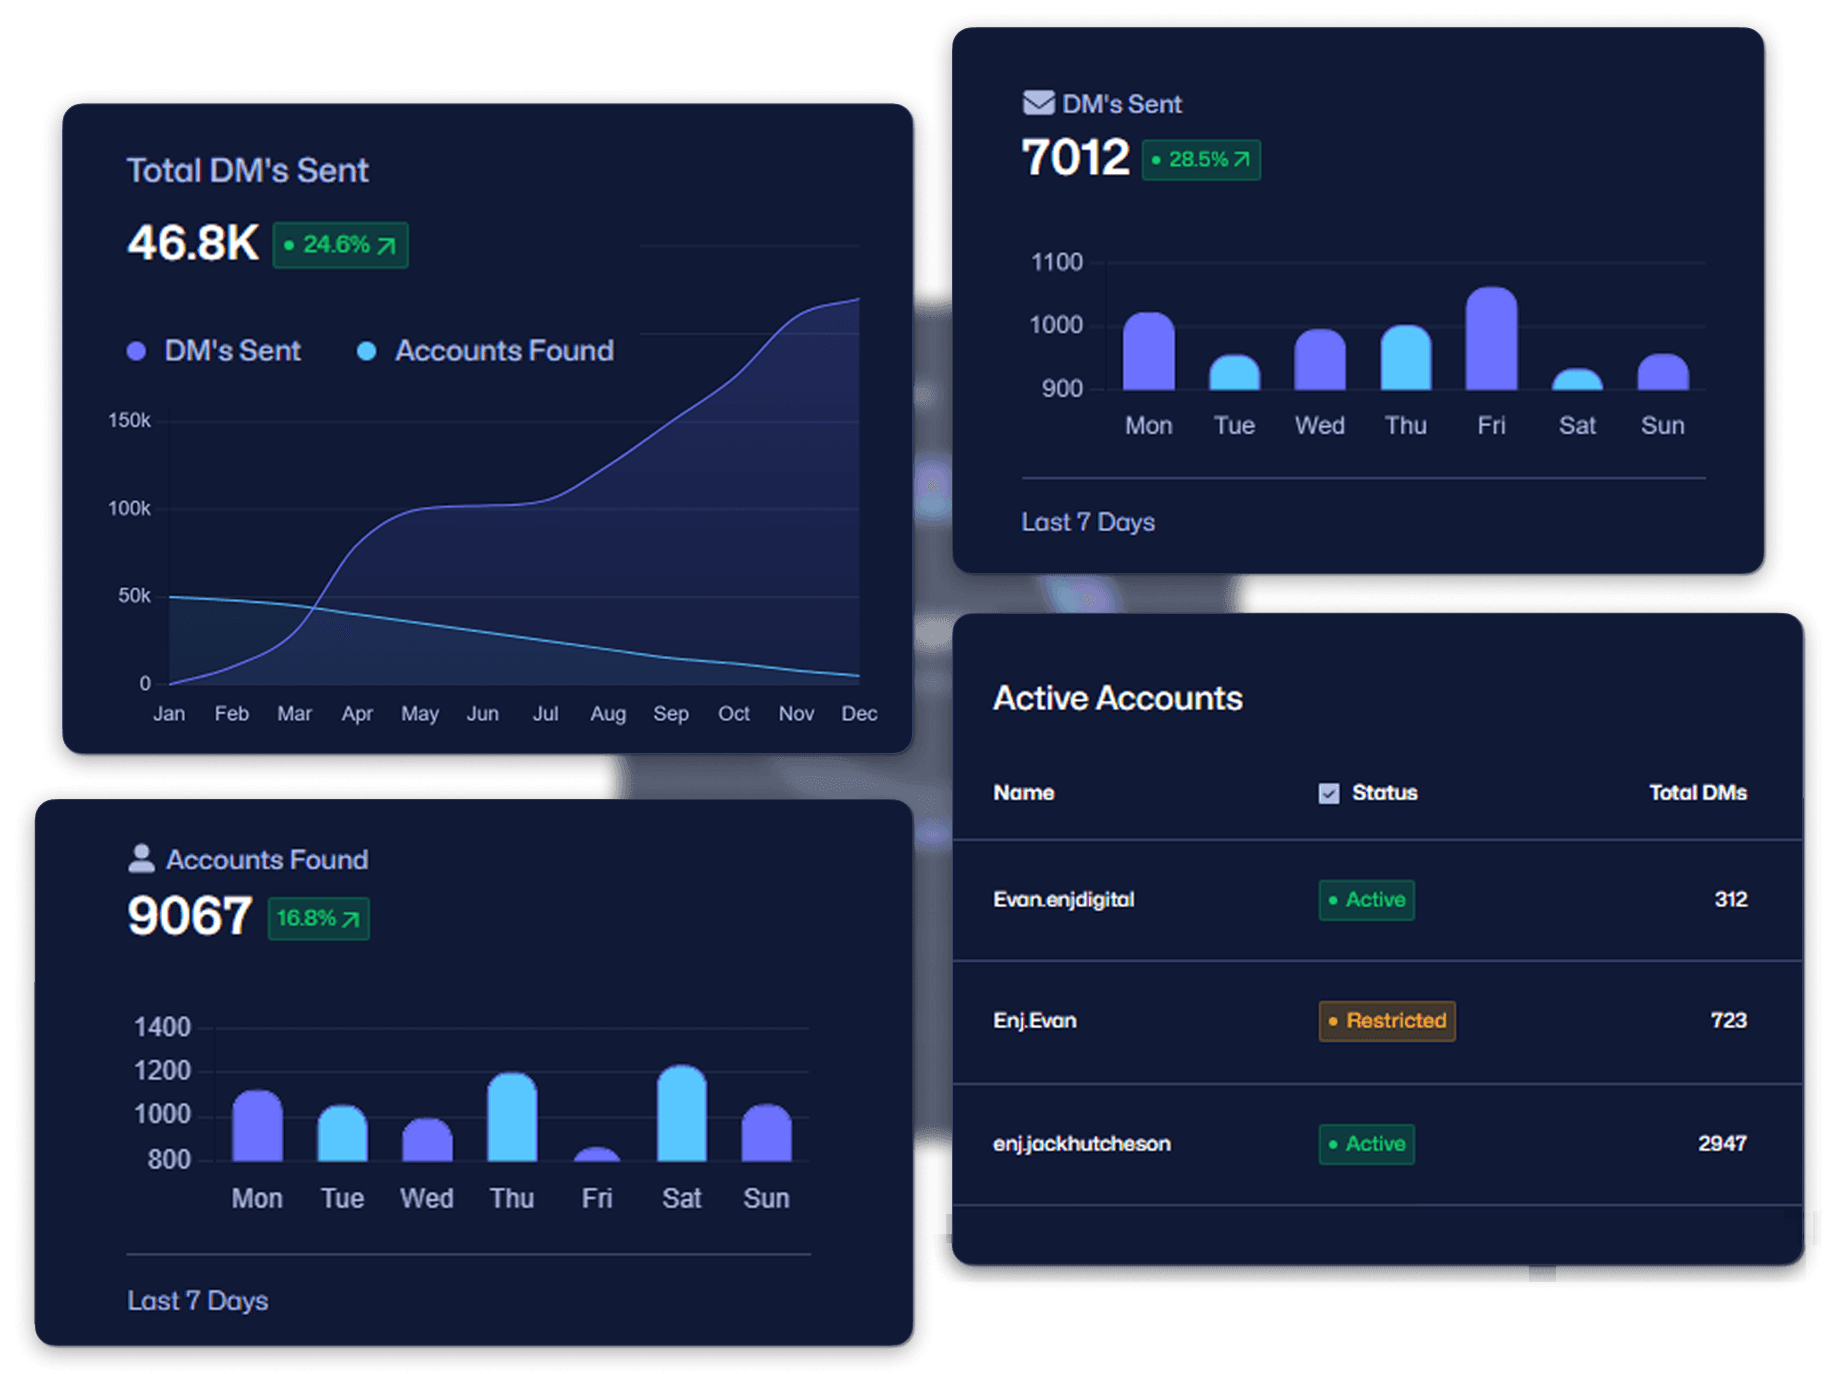
Task: Click the person icon beside Accounts Found
Action: click(139, 857)
